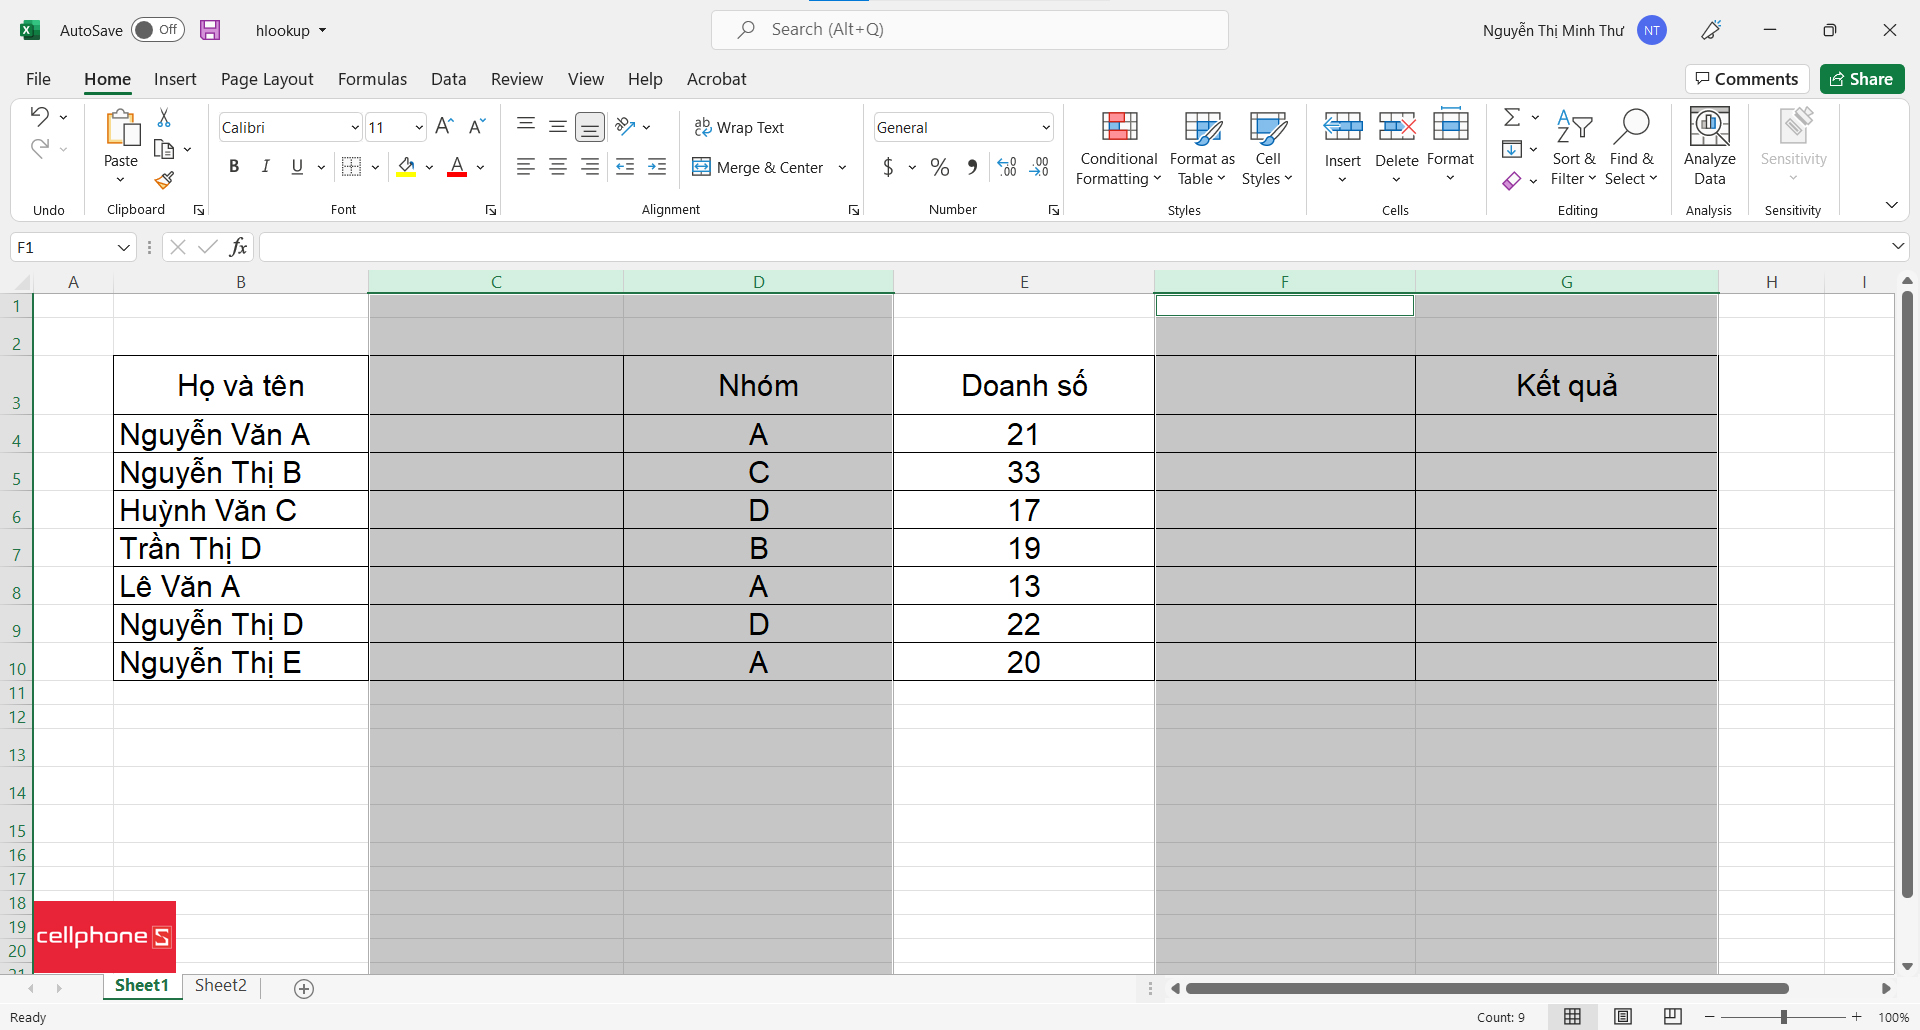Open the Name Box dropdown arrow
Image resolution: width=1920 pixels, height=1030 pixels.
124,247
